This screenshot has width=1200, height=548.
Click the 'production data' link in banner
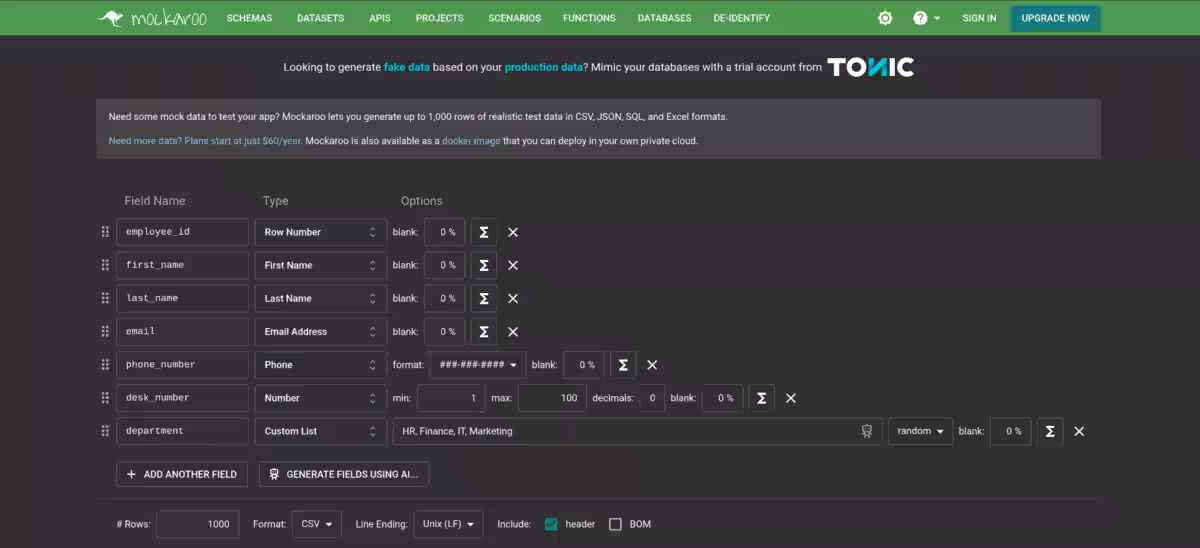tap(543, 67)
